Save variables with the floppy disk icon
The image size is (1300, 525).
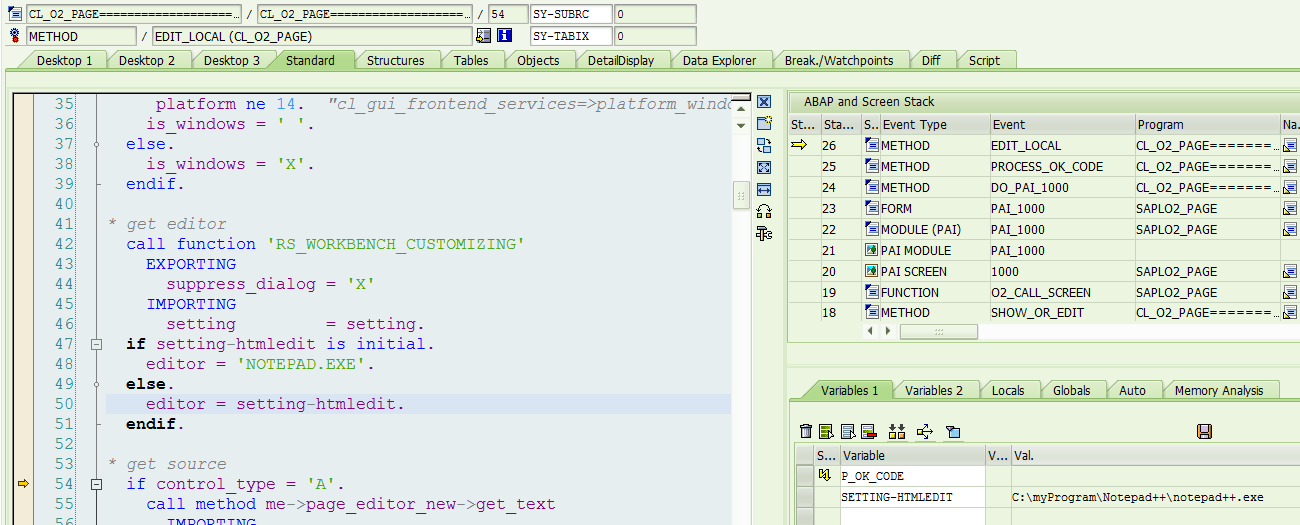(1204, 432)
